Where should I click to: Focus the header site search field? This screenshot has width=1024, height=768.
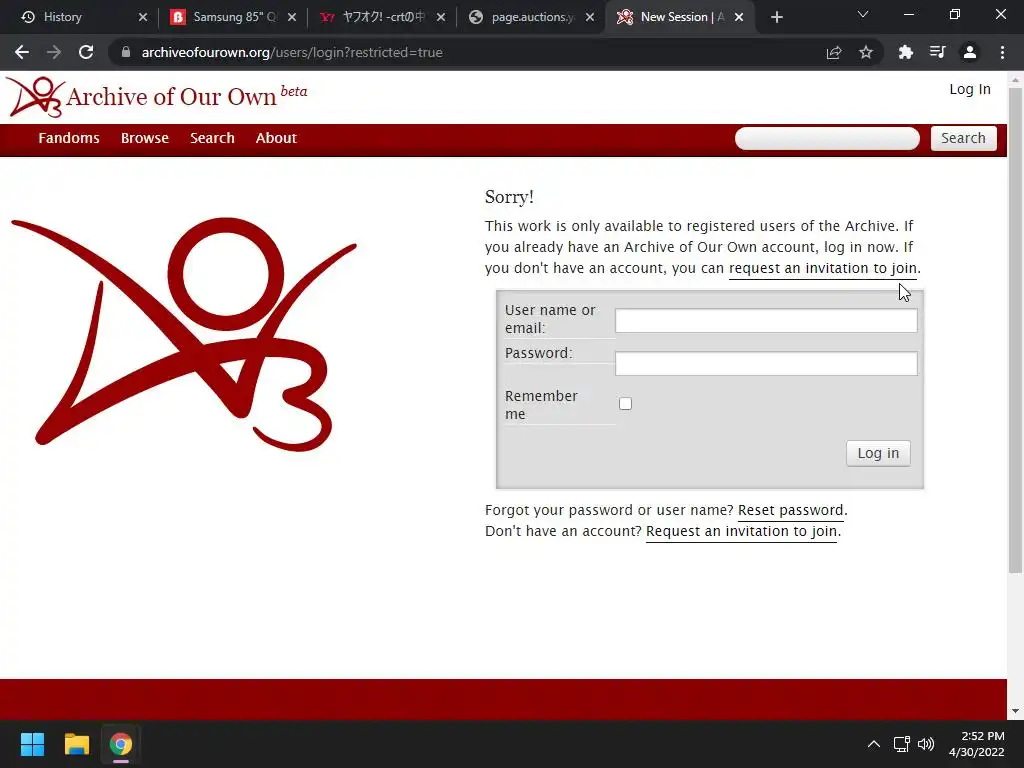827,138
